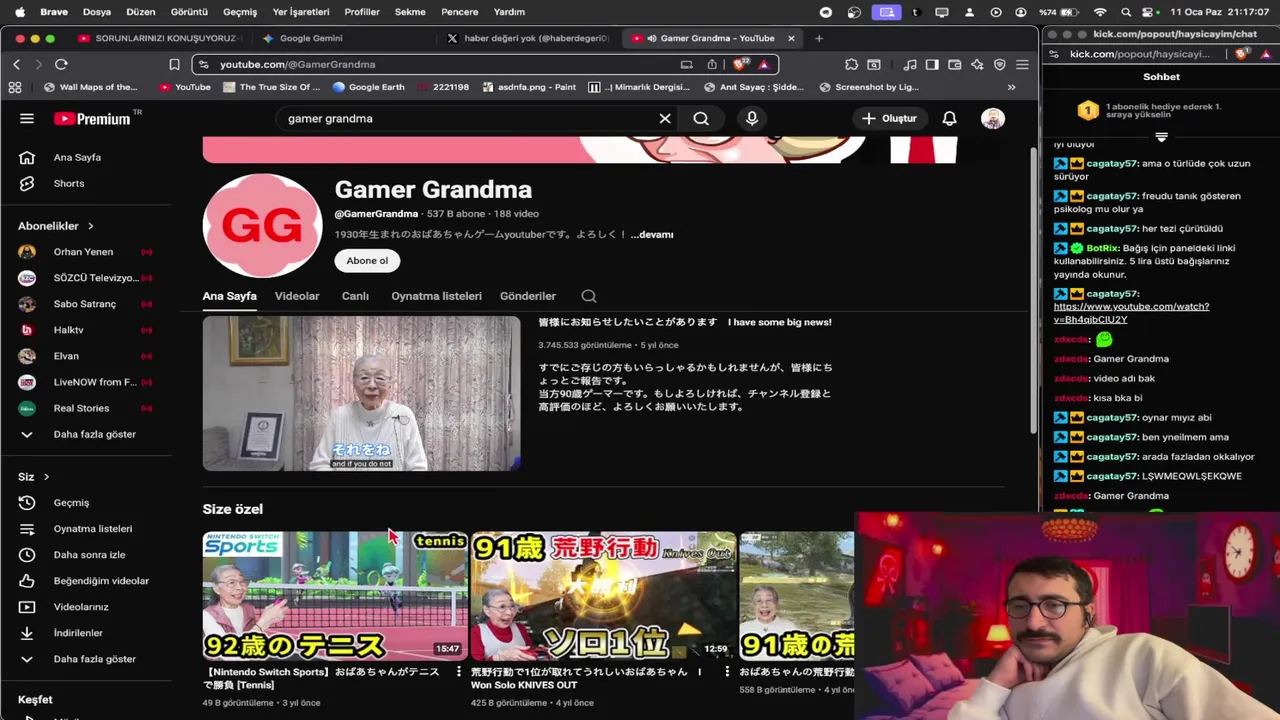Open Sabo Satranç subscription channel
The height and width of the screenshot is (720, 1280).
pyautogui.click(x=85, y=304)
